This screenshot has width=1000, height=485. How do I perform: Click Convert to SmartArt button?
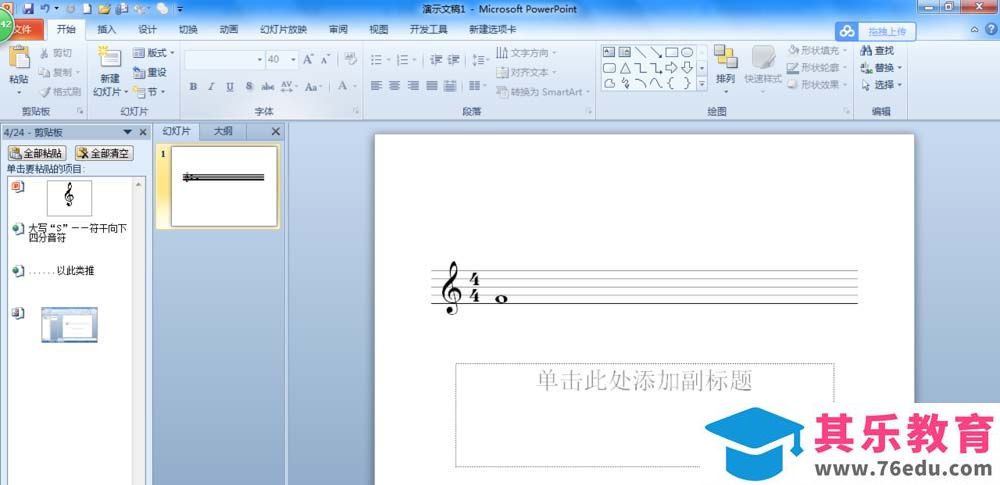(x=543, y=92)
